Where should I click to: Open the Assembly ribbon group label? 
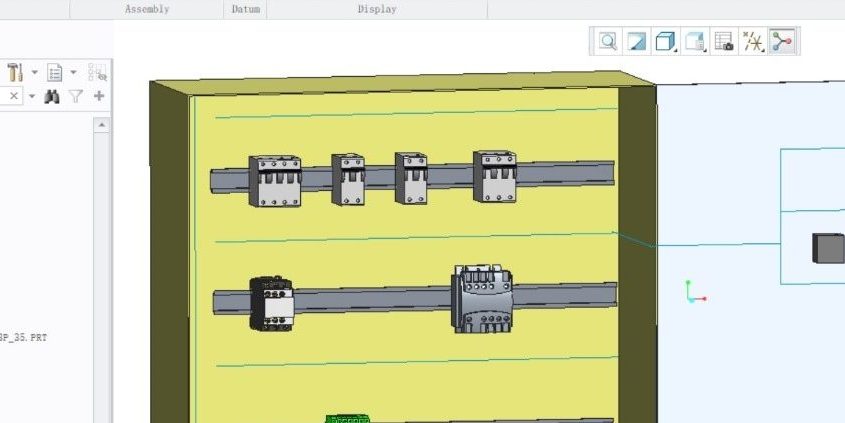(x=147, y=9)
